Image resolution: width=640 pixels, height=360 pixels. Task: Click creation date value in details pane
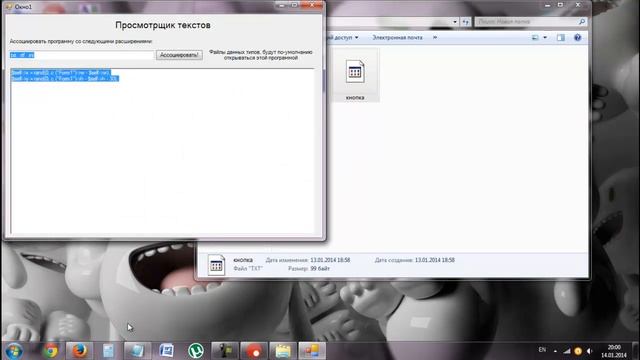435,260
